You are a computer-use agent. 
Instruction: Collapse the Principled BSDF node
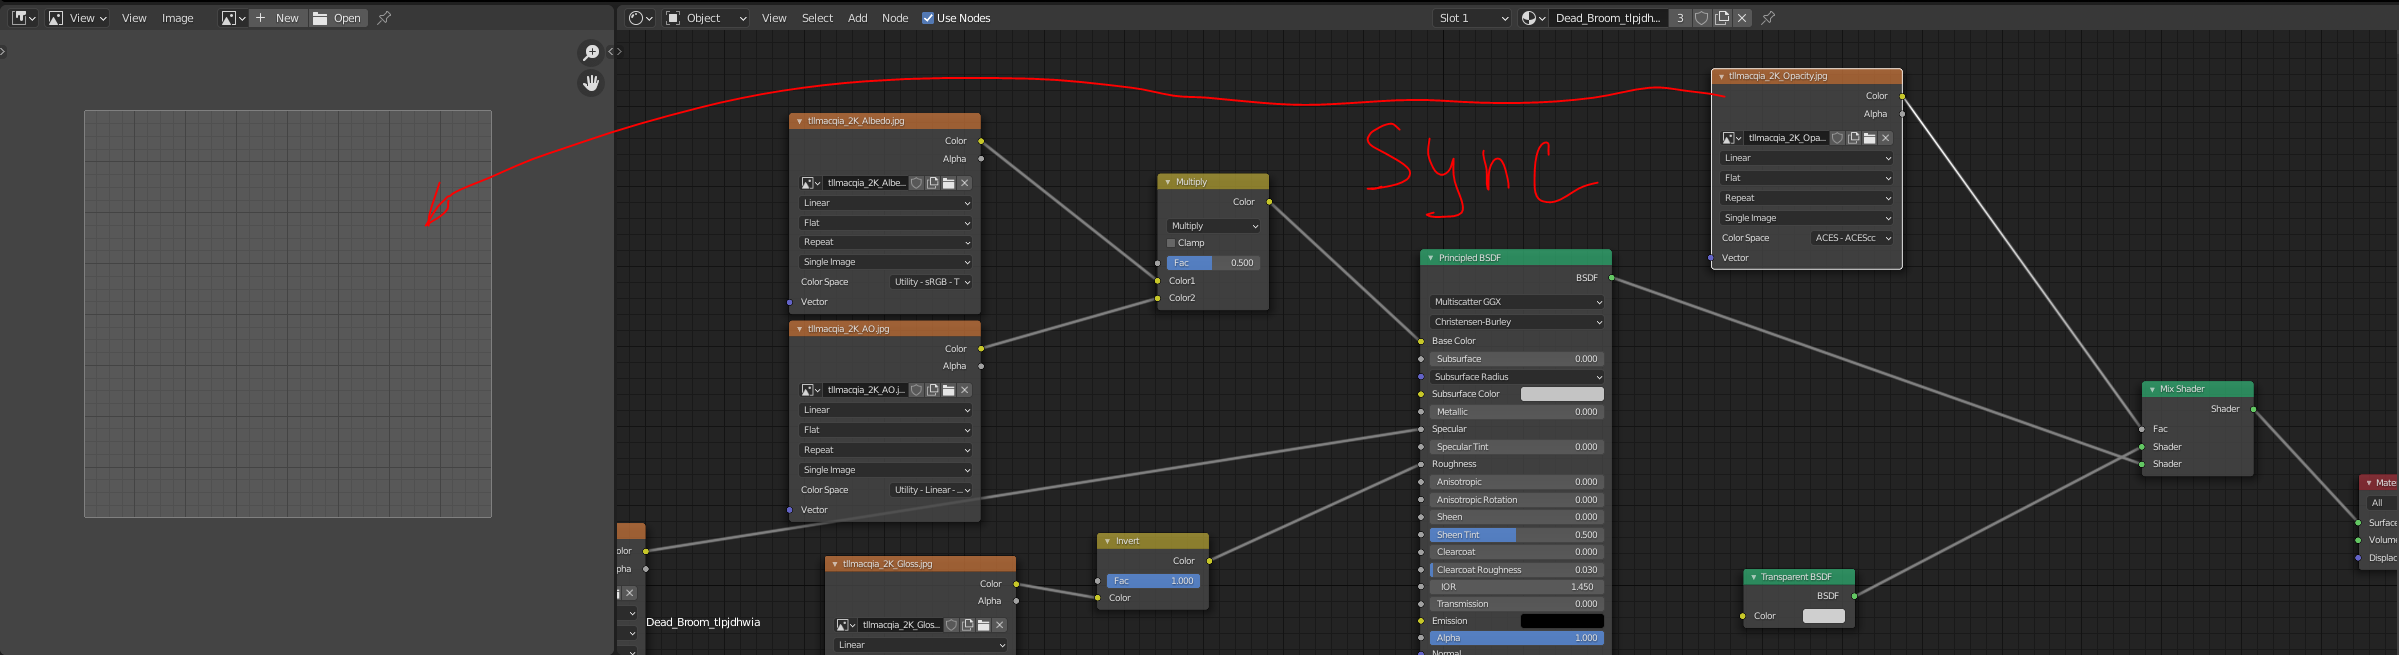1431,258
